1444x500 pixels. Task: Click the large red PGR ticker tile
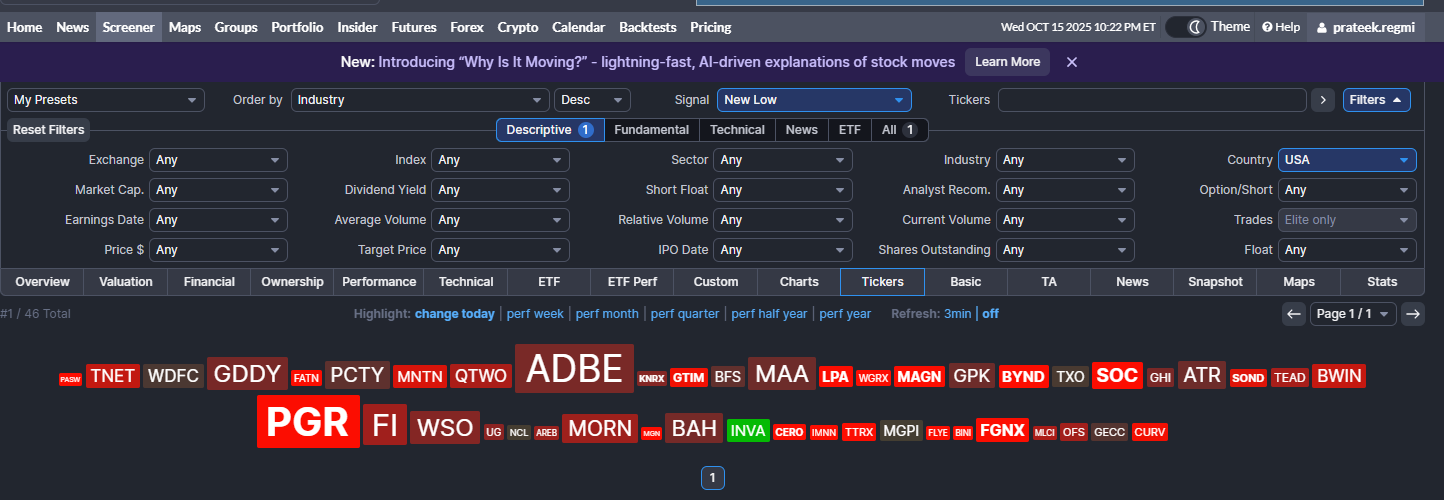[308, 421]
